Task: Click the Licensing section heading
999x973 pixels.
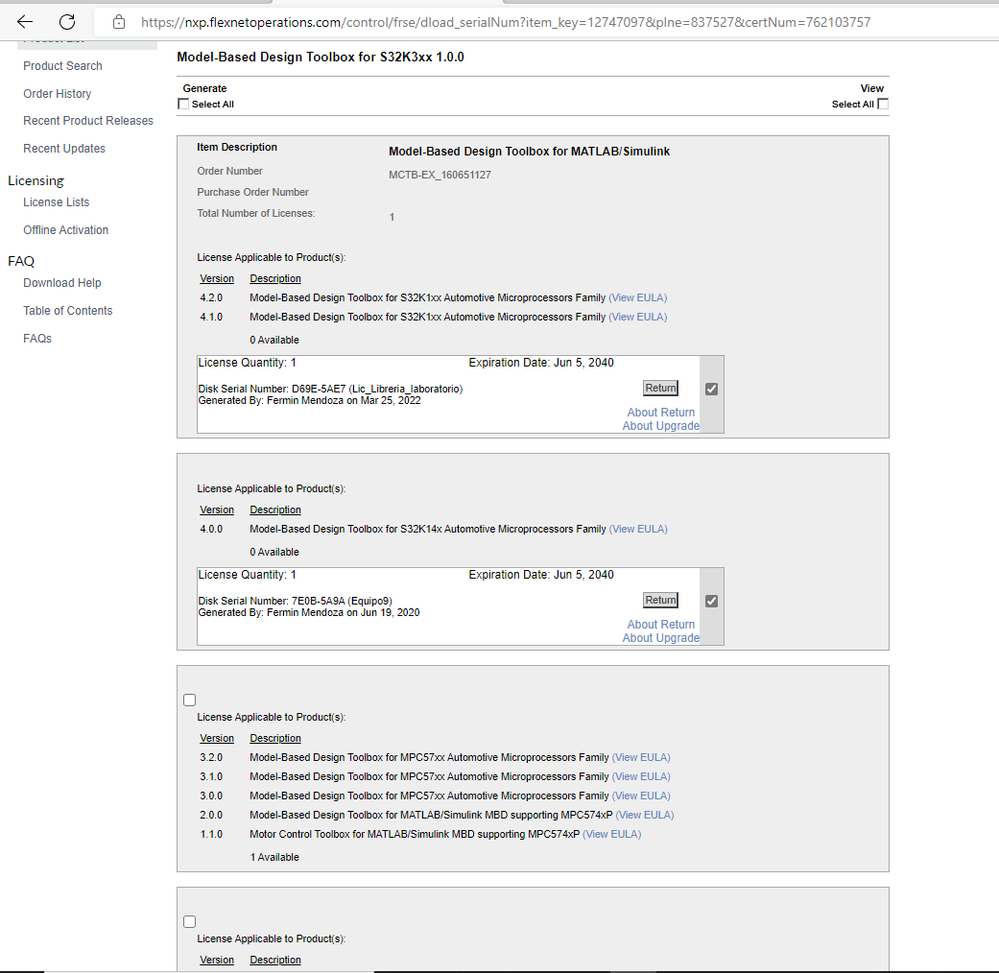Action: tap(36, 181)
